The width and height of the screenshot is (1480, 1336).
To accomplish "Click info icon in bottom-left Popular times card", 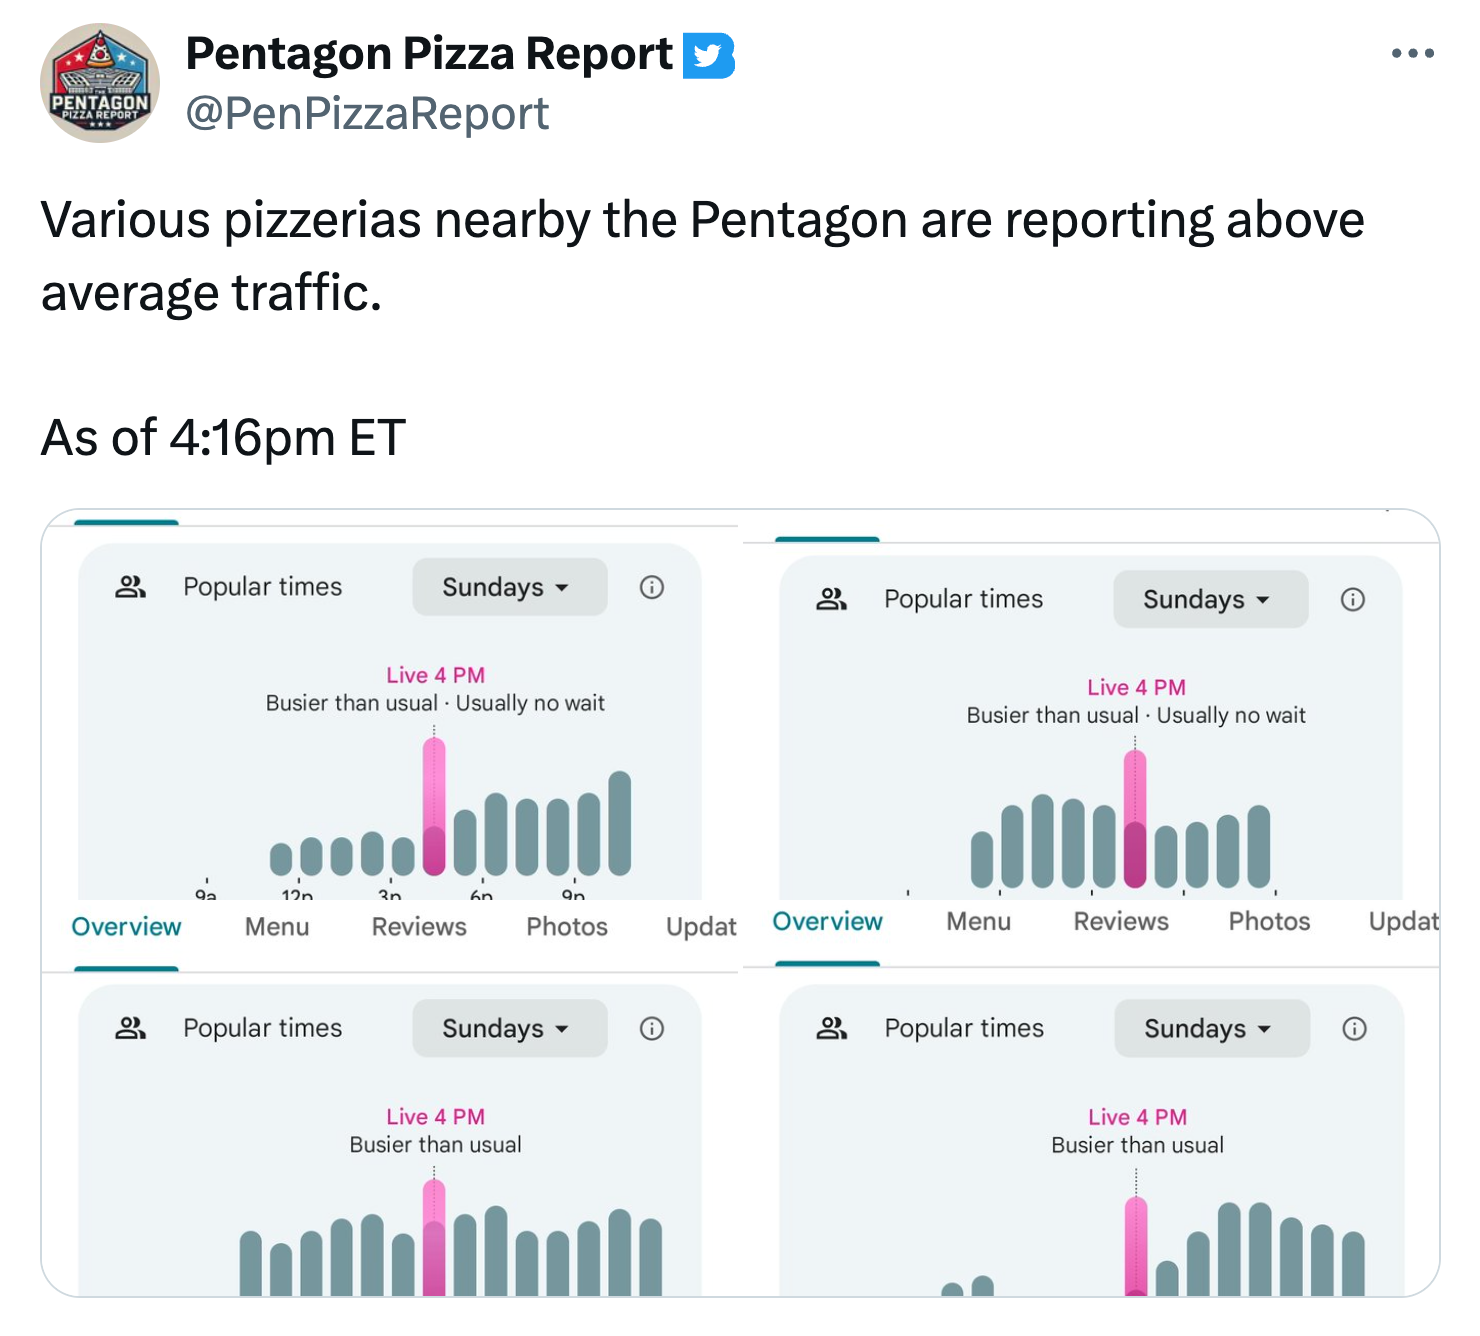I will 652,1028.
